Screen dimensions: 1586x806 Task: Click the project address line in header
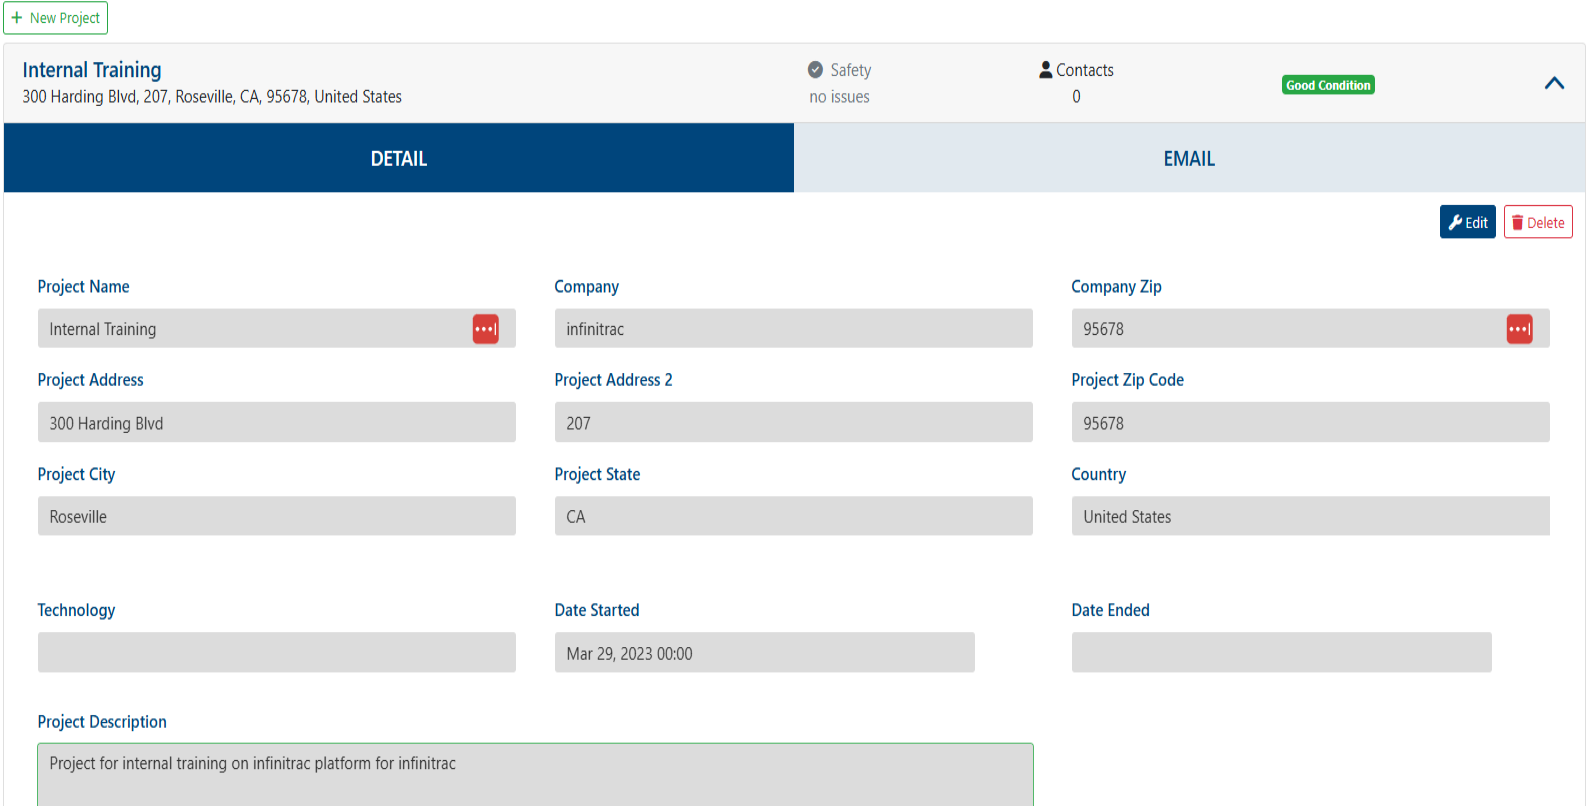212,97
